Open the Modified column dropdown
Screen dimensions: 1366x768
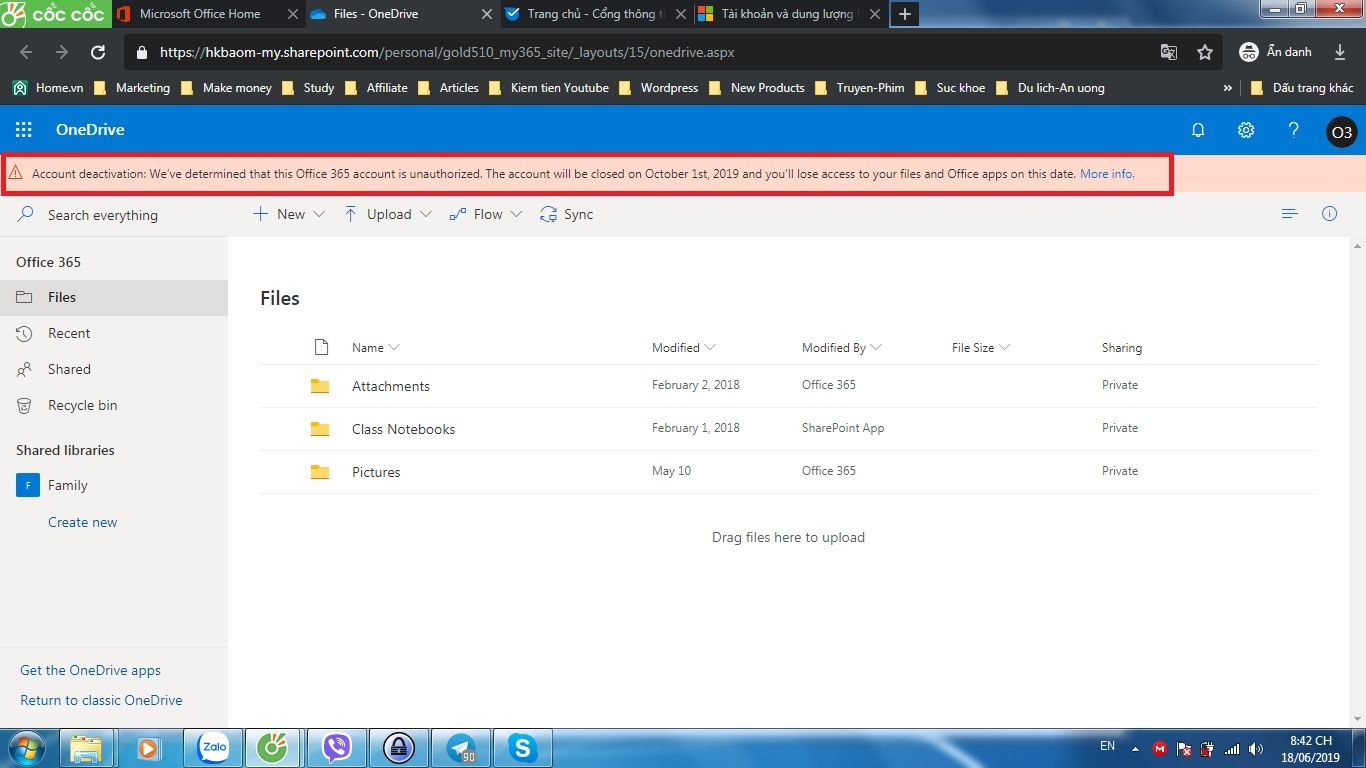(684, 347)
